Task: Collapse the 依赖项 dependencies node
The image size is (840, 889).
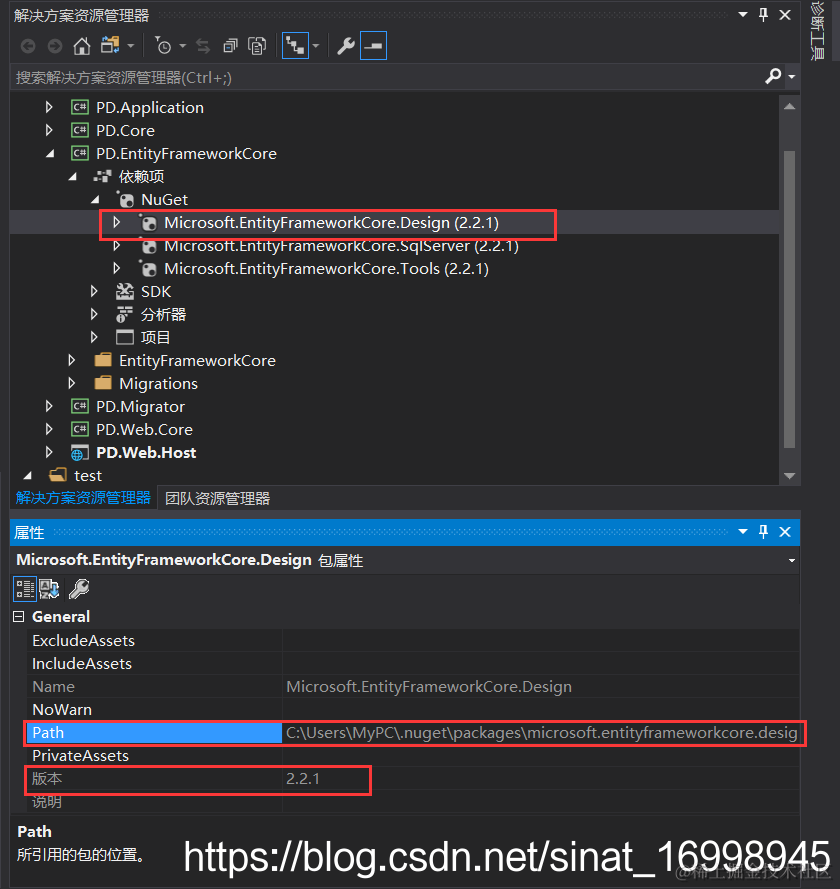Action: [x=73, y=177]
